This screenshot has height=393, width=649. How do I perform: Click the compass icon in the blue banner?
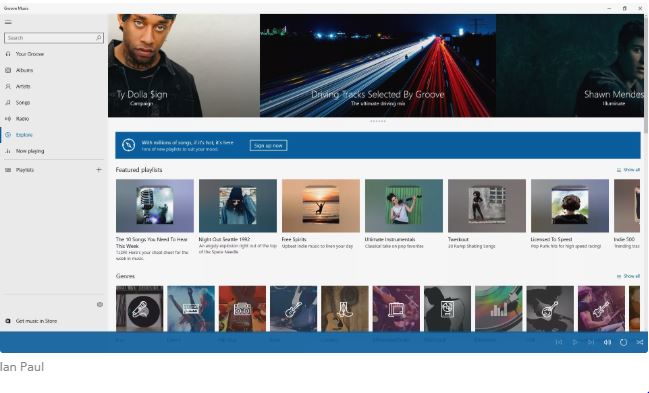(128, 145)
